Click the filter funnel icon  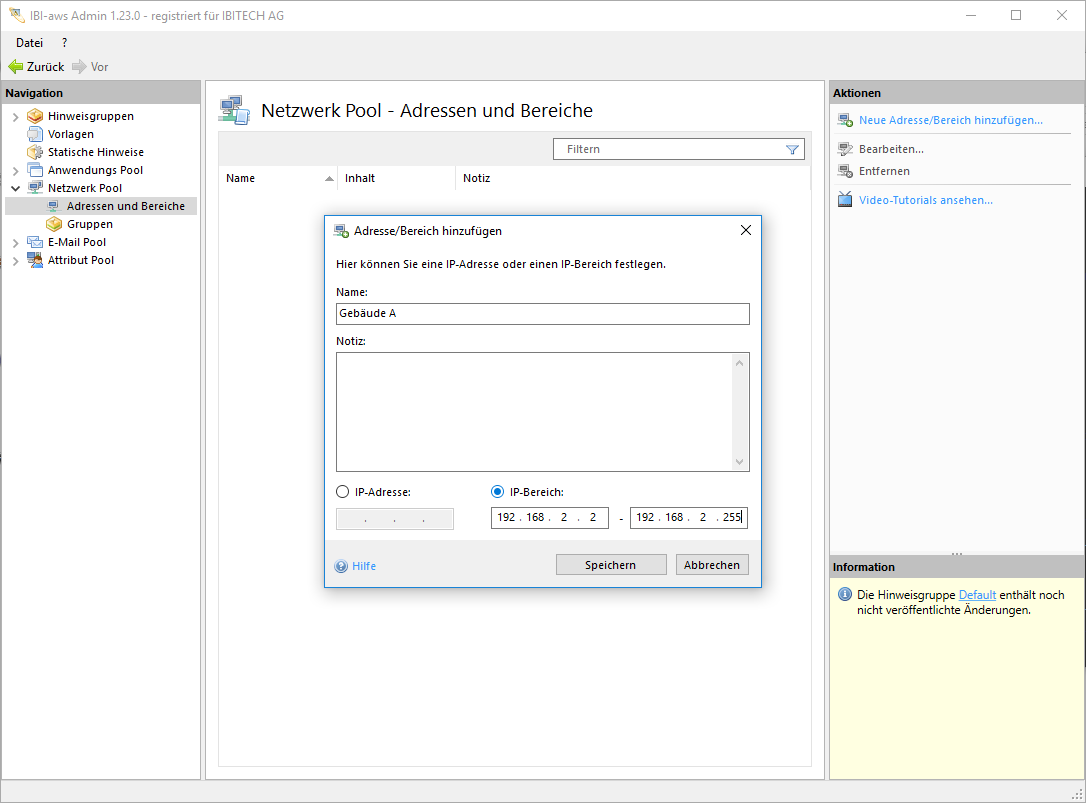point(792,150)
